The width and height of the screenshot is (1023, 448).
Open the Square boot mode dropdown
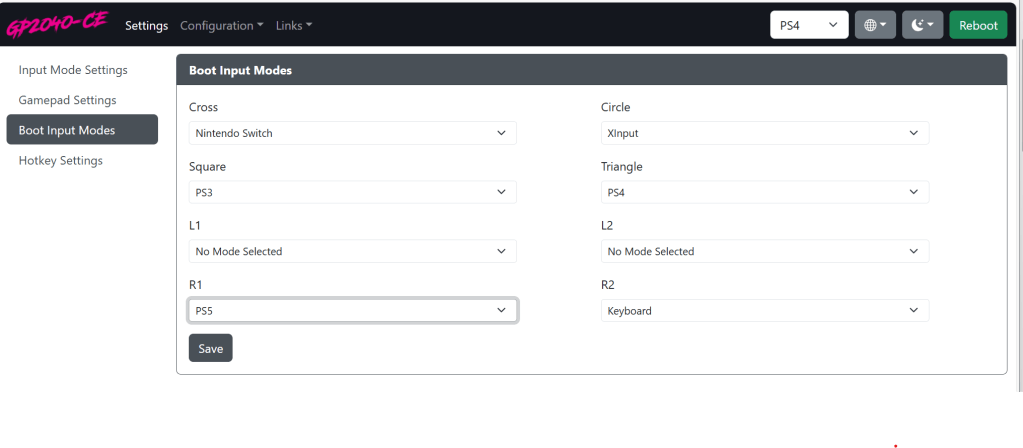tap(352, 192)
